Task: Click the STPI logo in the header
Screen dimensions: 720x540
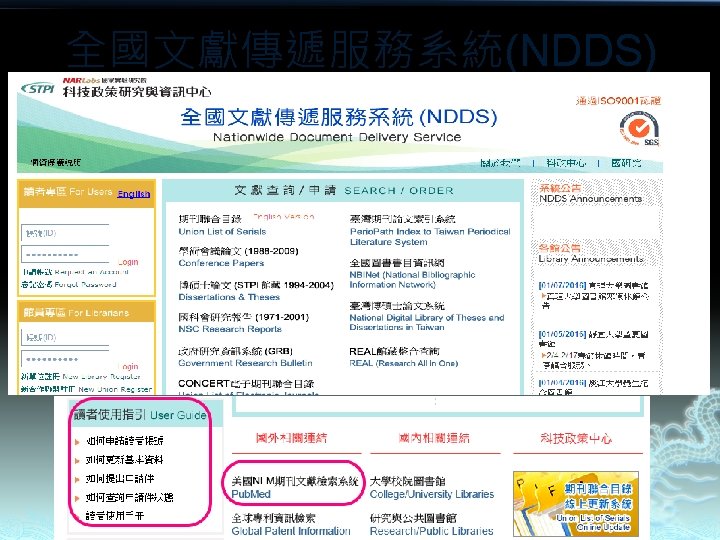Action: click(x=38, y=88)
